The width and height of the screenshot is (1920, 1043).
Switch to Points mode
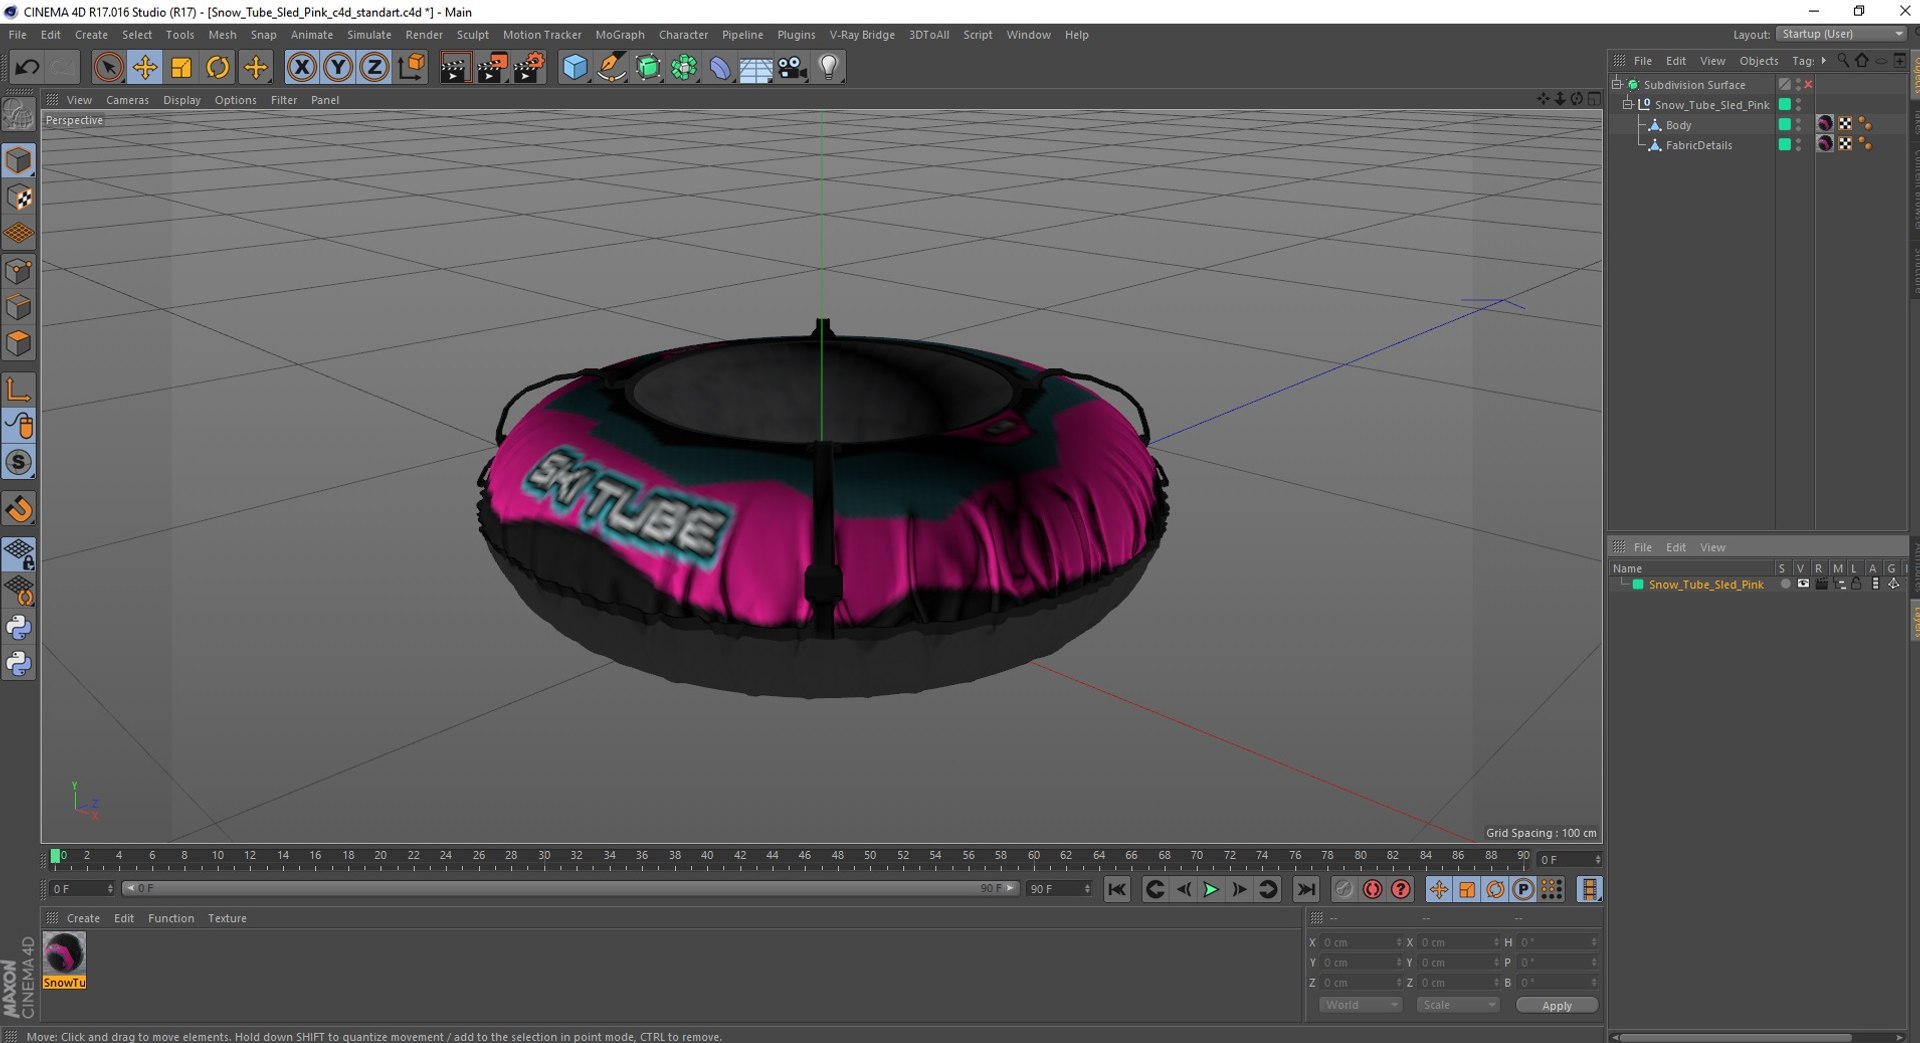pyautogui.click(x=19, y=271)
